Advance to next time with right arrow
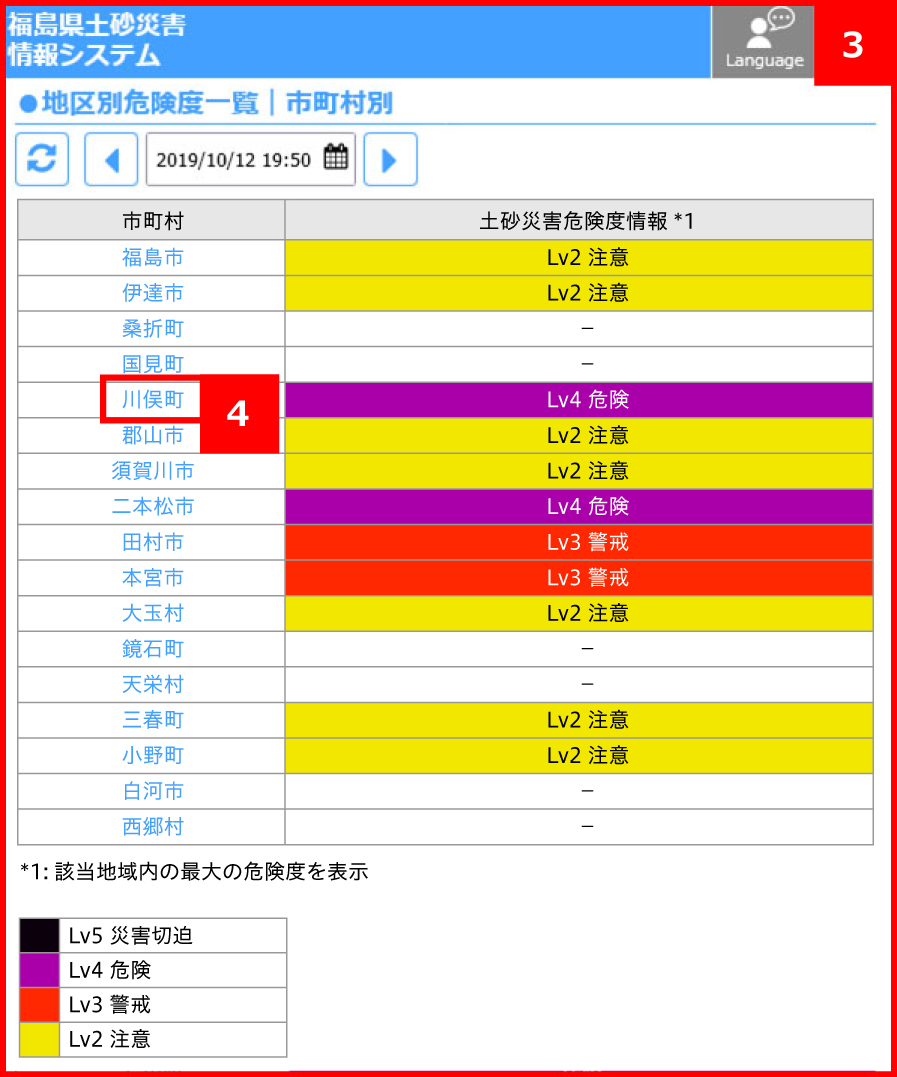 click(x=390, y=159)
